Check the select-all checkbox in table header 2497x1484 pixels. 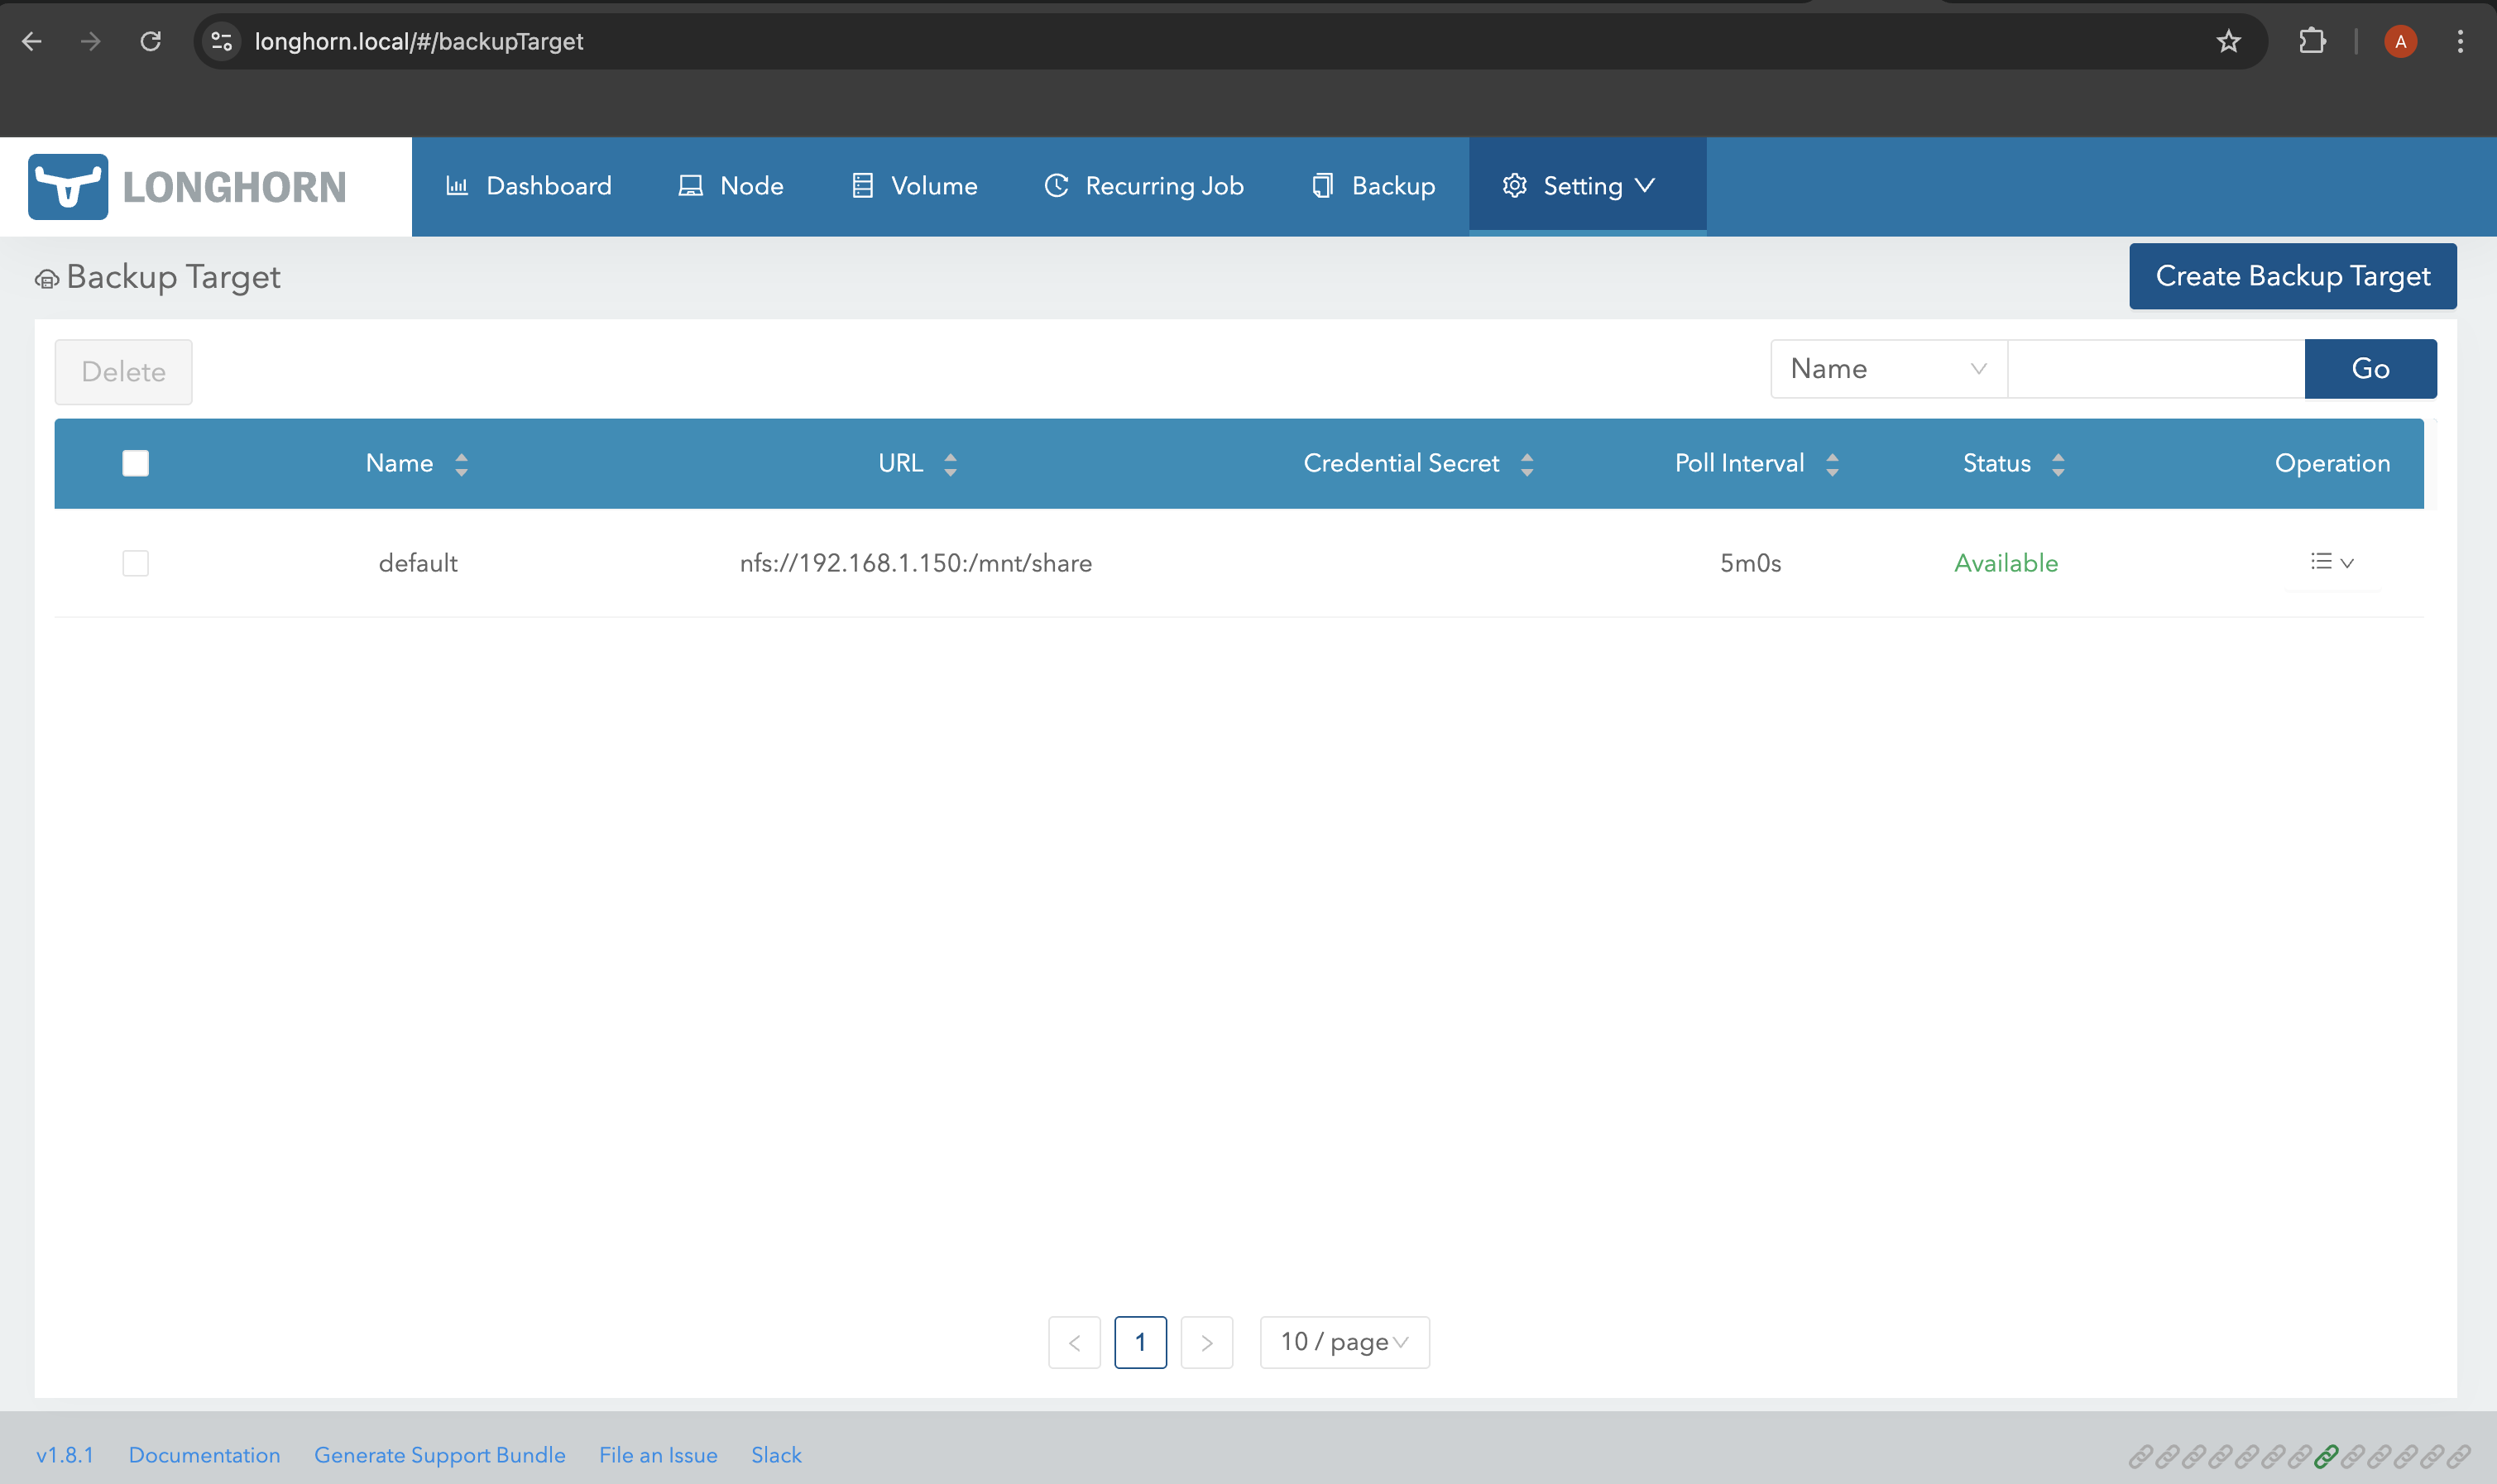[135, 462]
